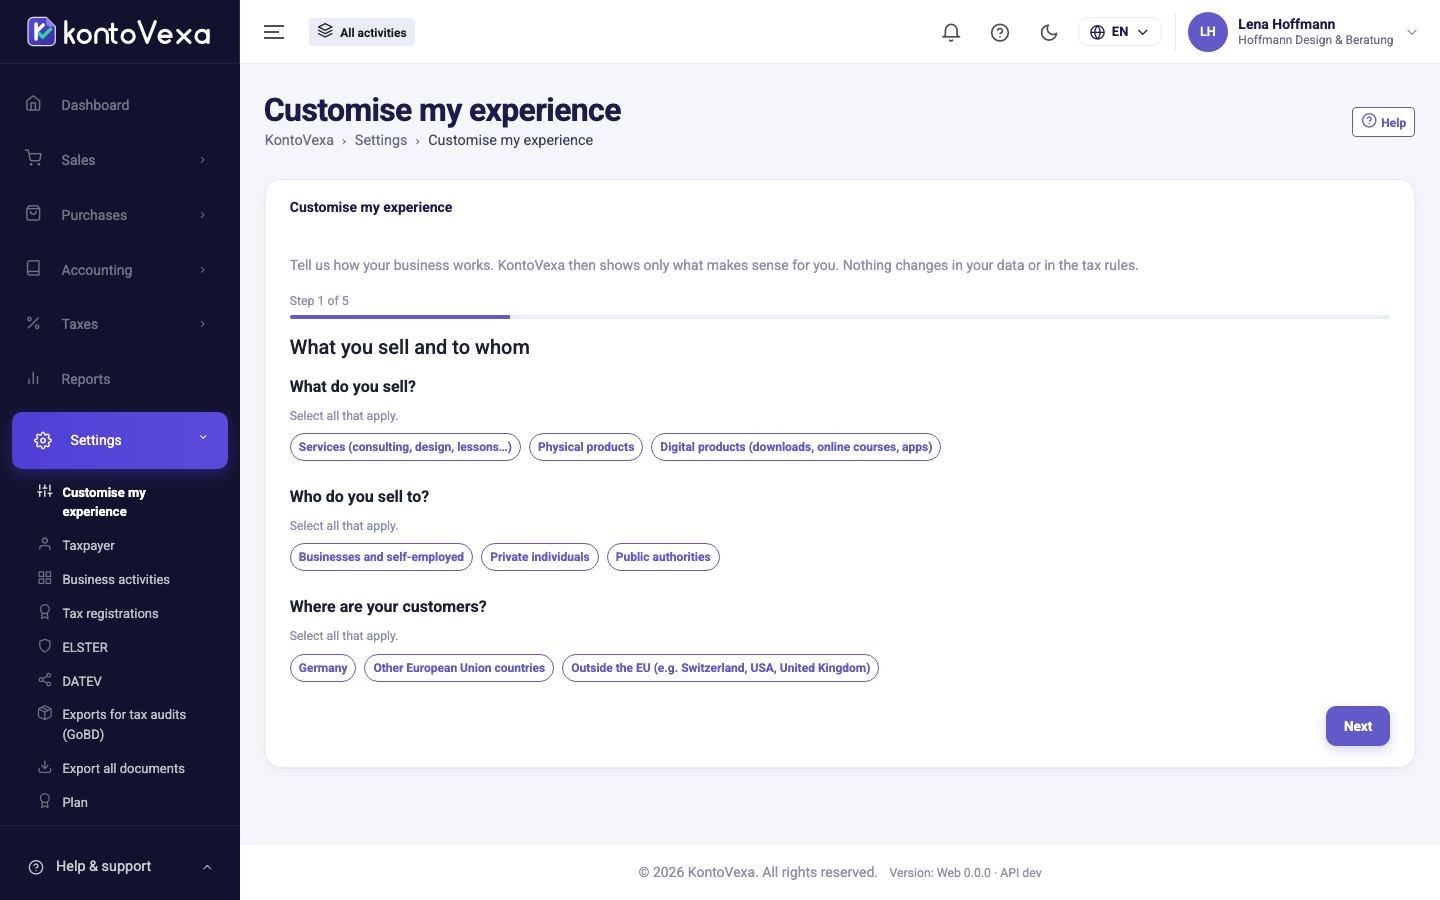Toggle the hamburger sidebar menu
The image size is (1440, 900).
pyautogui.click(x=274, y=32)
